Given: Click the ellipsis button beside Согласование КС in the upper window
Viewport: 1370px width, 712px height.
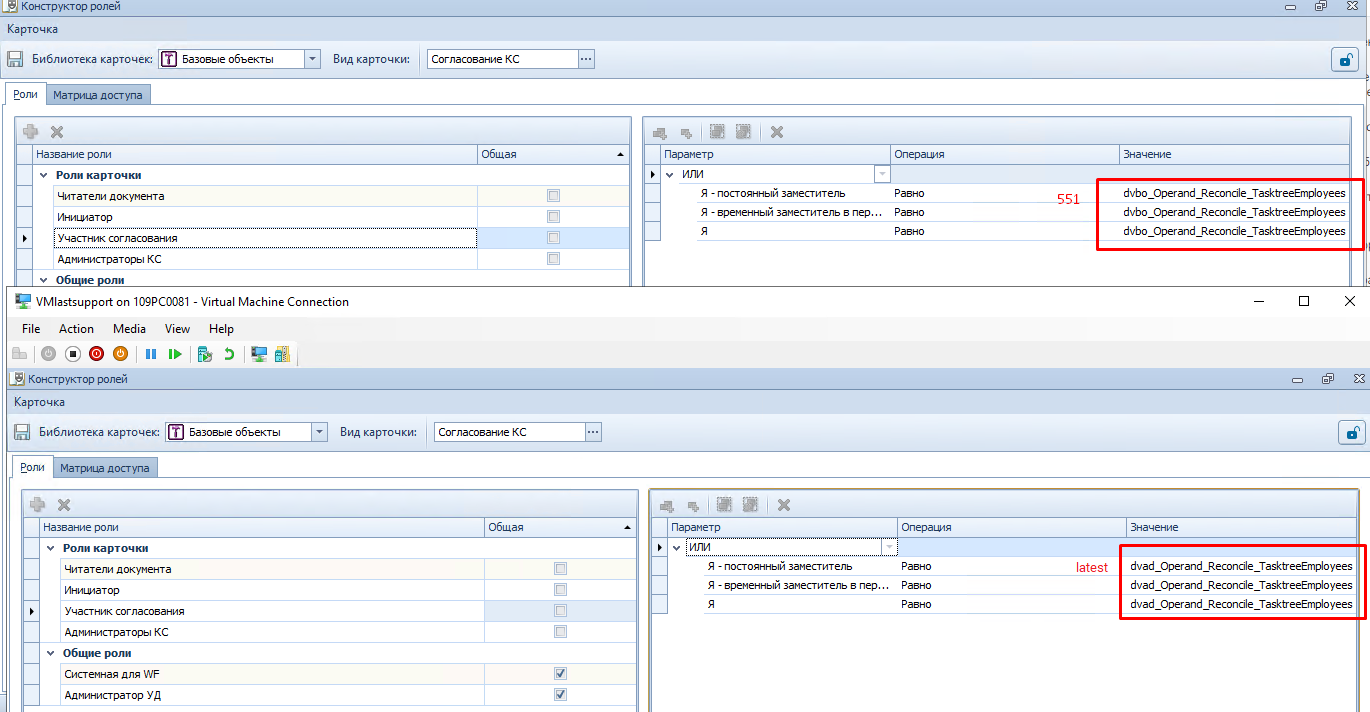Looking at the screenshot, I should 586,59.
